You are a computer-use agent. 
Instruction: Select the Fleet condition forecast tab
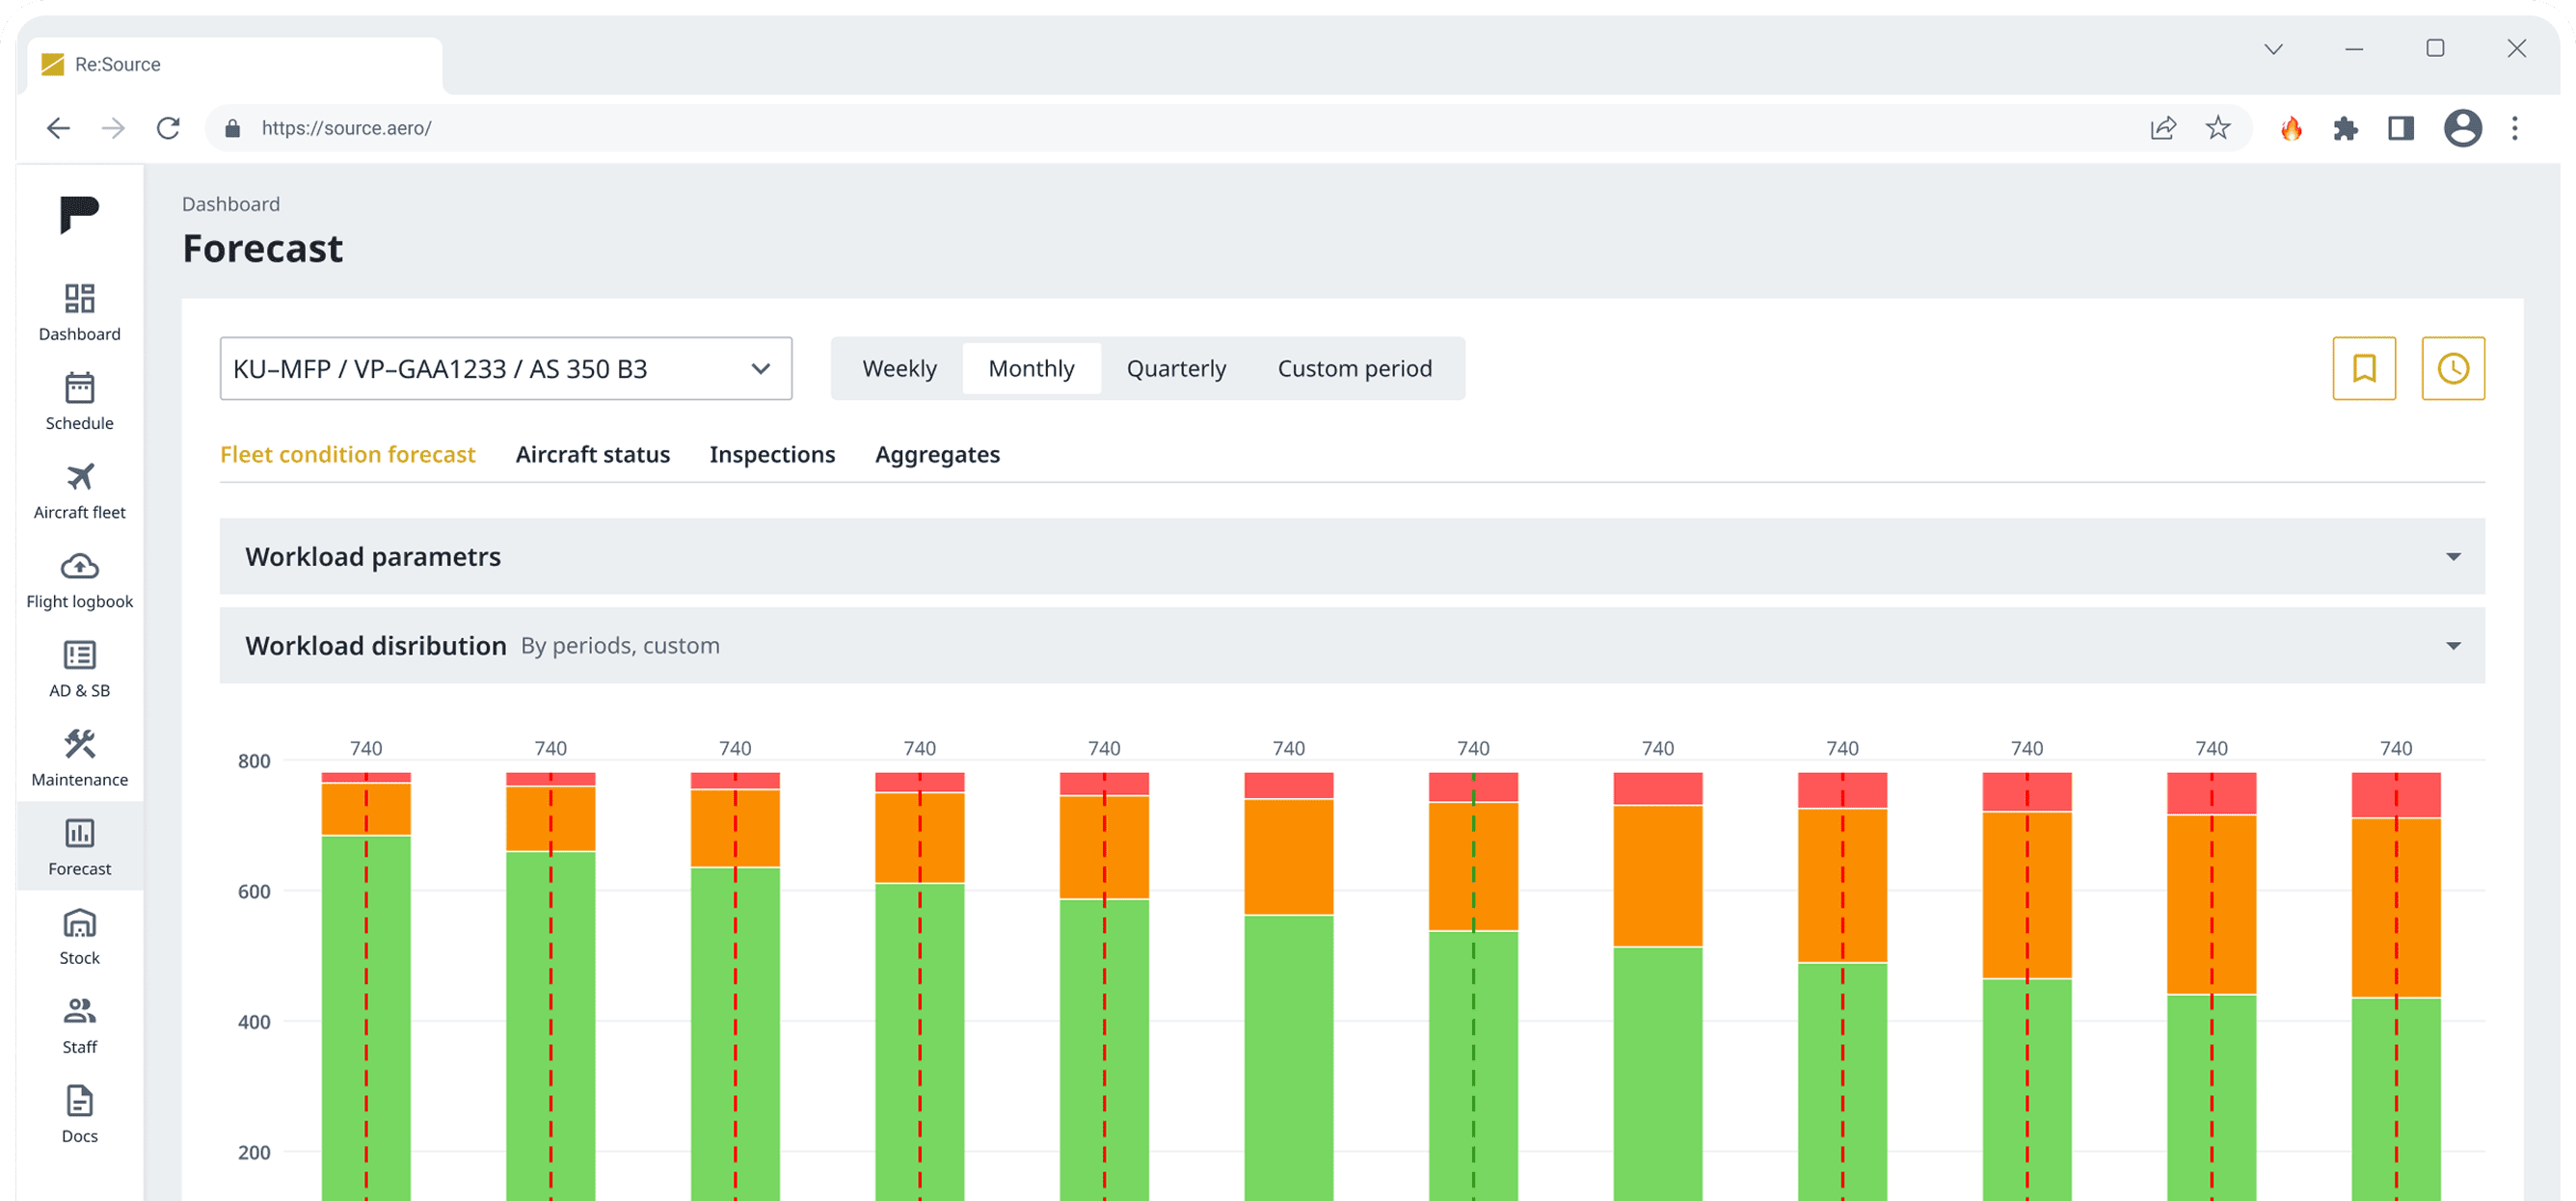347,454
